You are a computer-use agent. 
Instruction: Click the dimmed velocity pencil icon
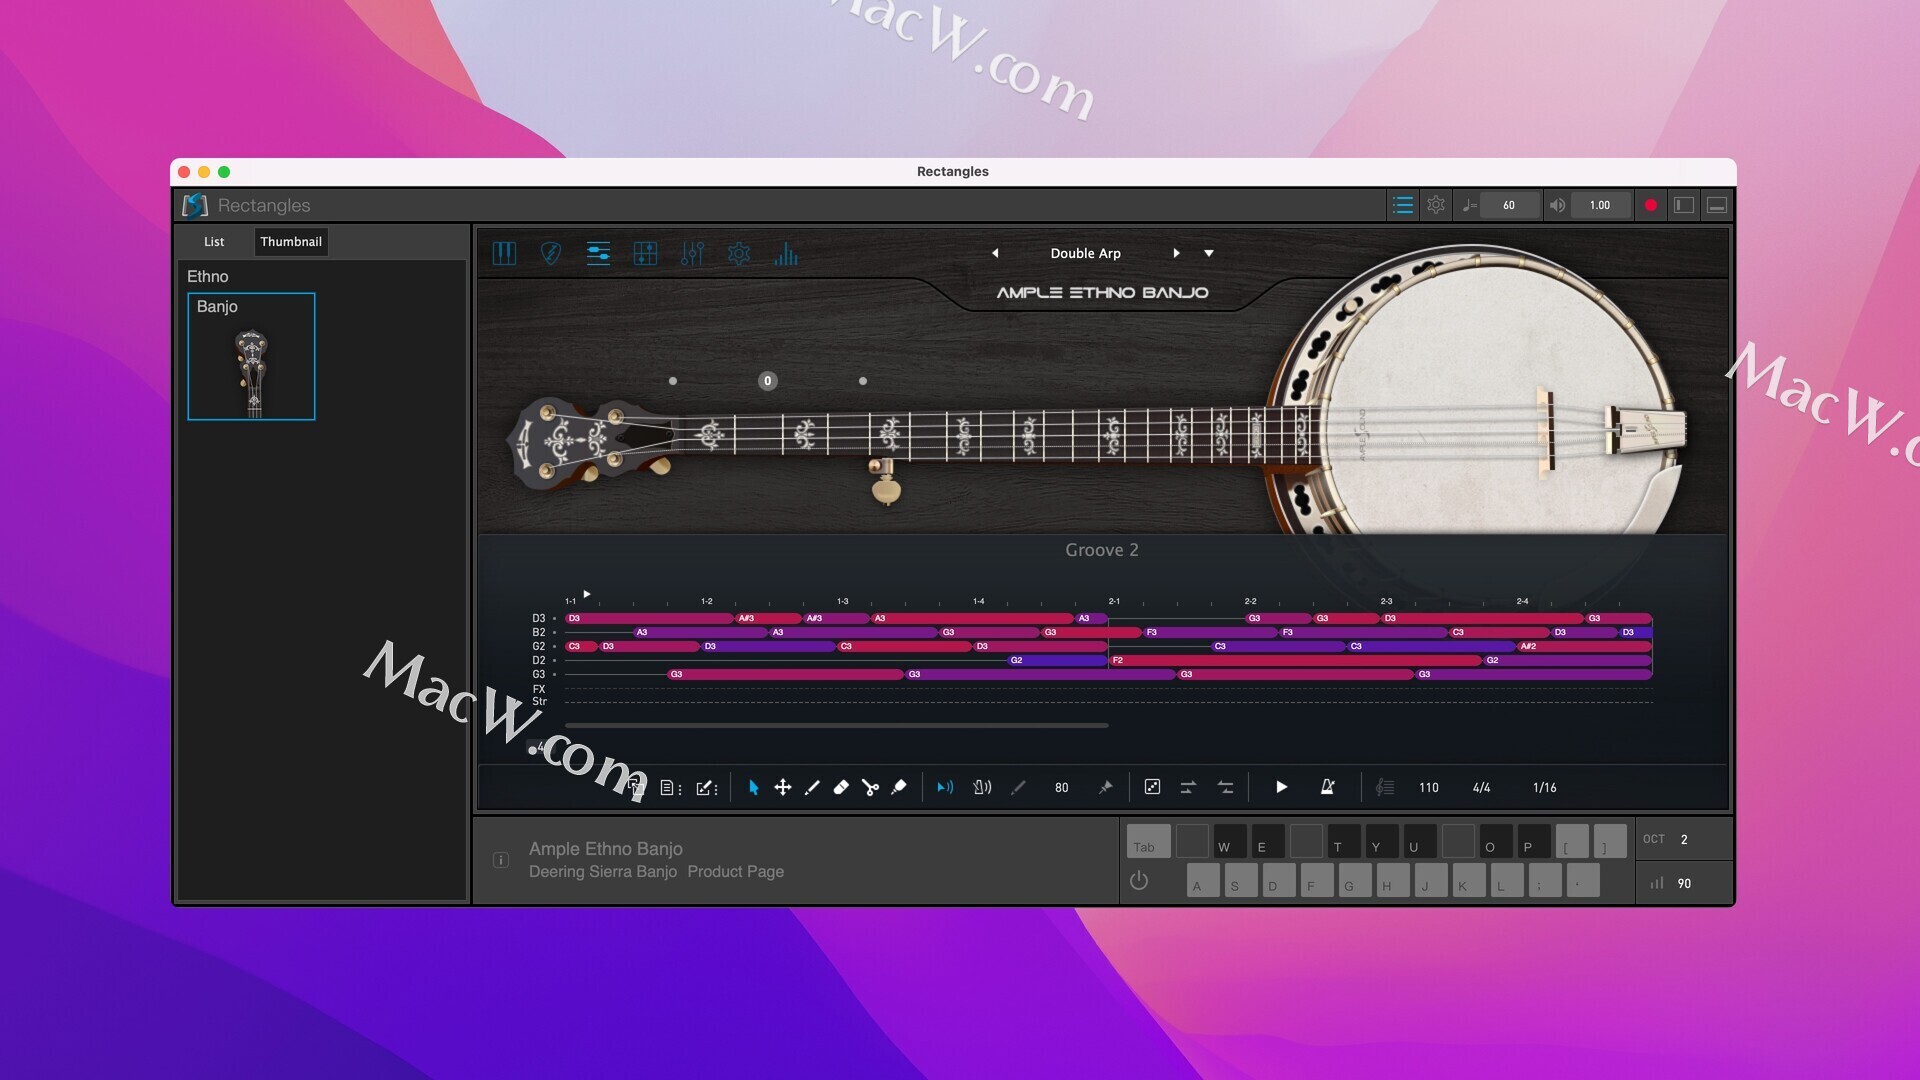point(1018,788)
